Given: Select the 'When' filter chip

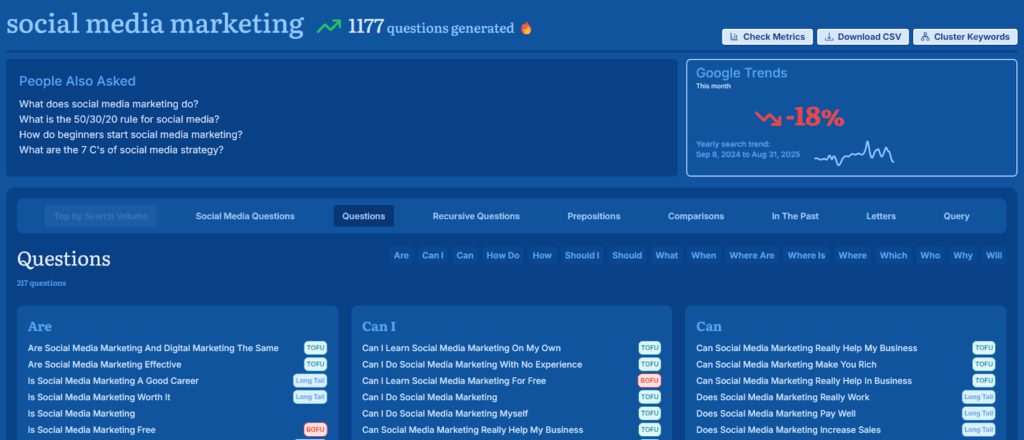Looking at the screenshot, I should [703, 255].
